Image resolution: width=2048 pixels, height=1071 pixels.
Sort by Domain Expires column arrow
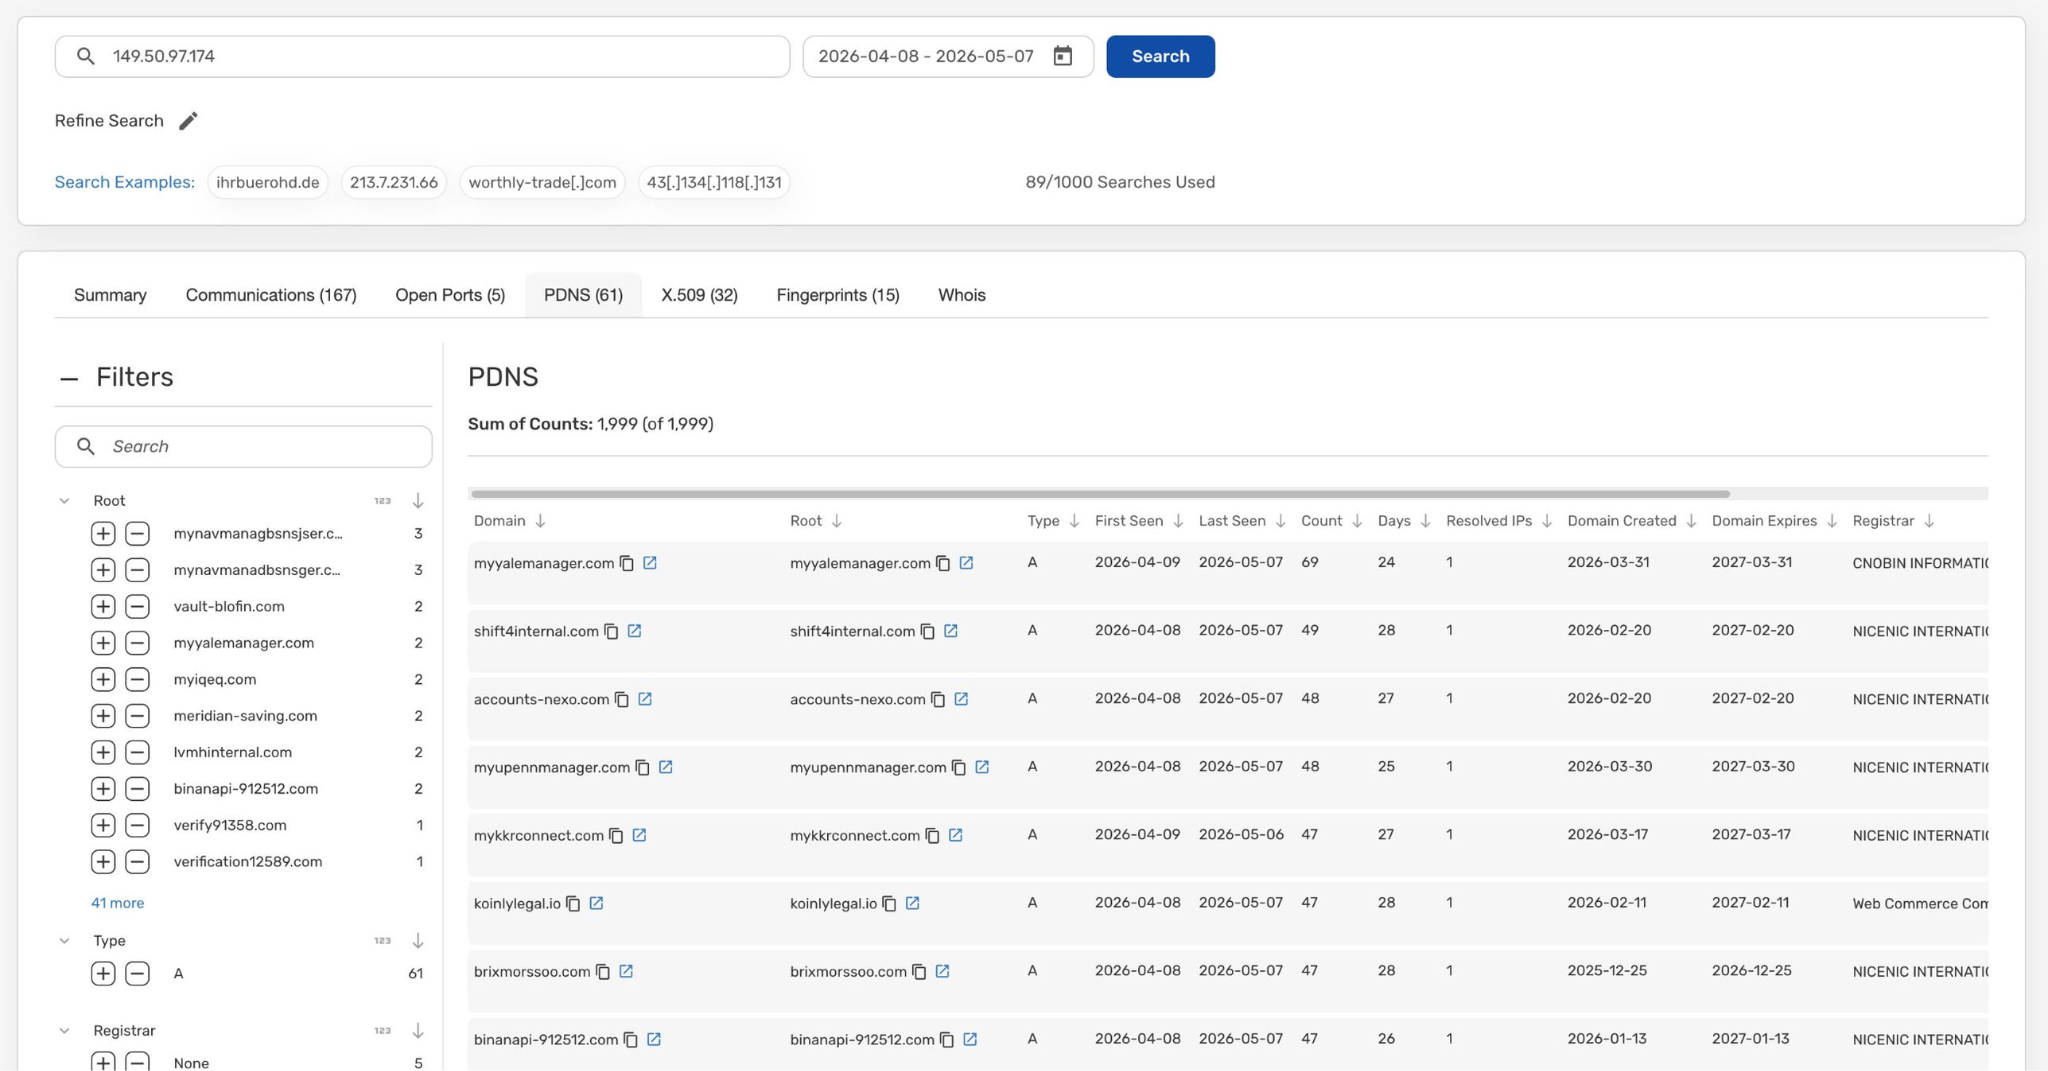pos(1832,521)
